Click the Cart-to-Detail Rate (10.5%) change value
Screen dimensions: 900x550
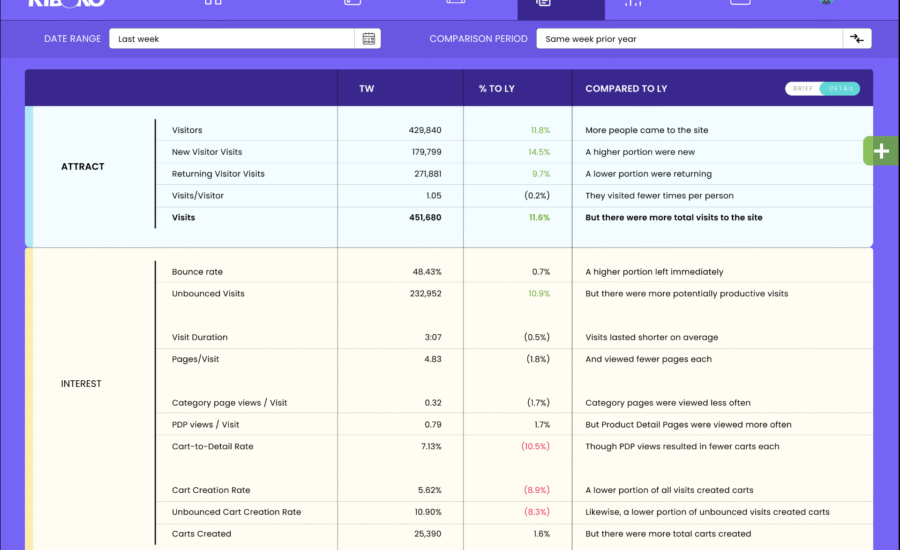535,447
